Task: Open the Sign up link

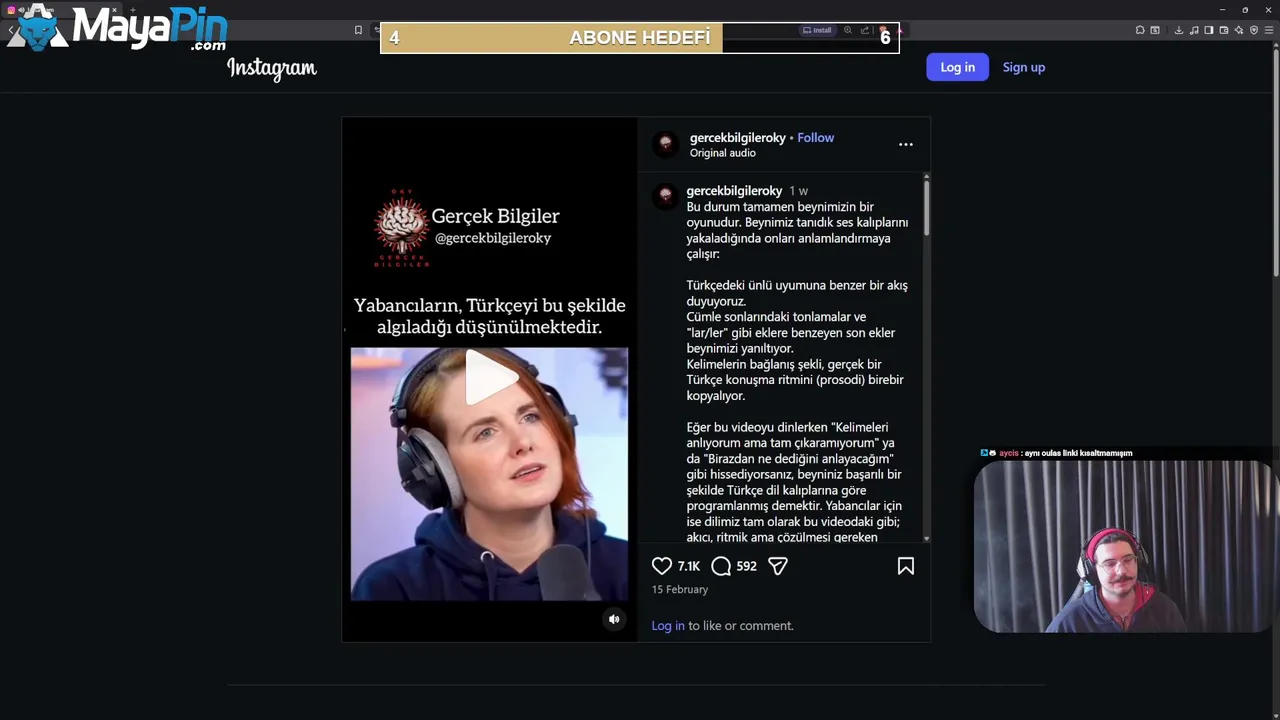Action: (1023, 67)
